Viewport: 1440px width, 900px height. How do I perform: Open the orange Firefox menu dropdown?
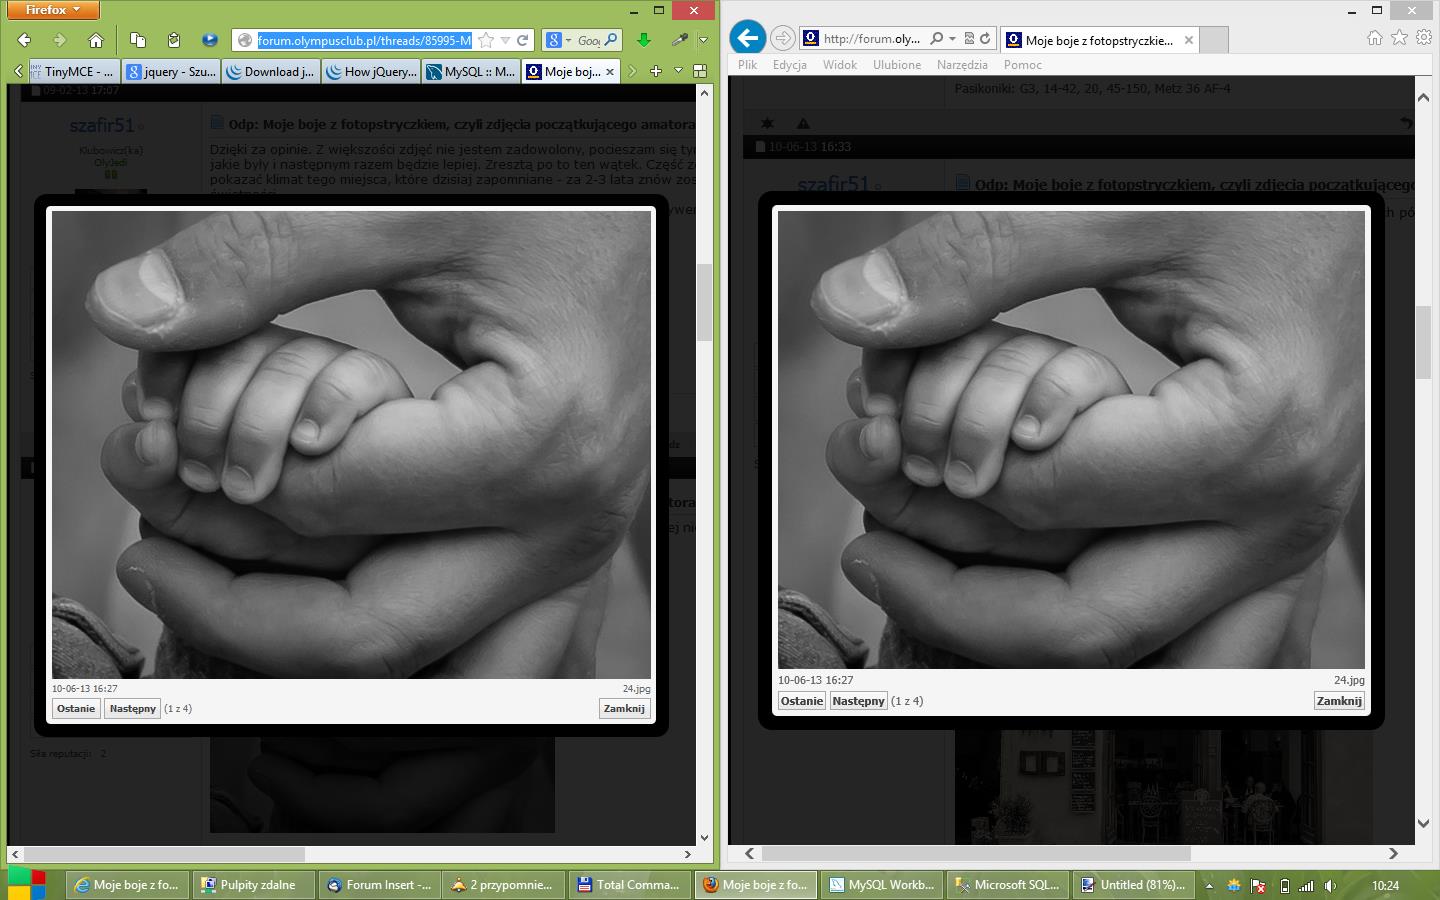point(53,10)
